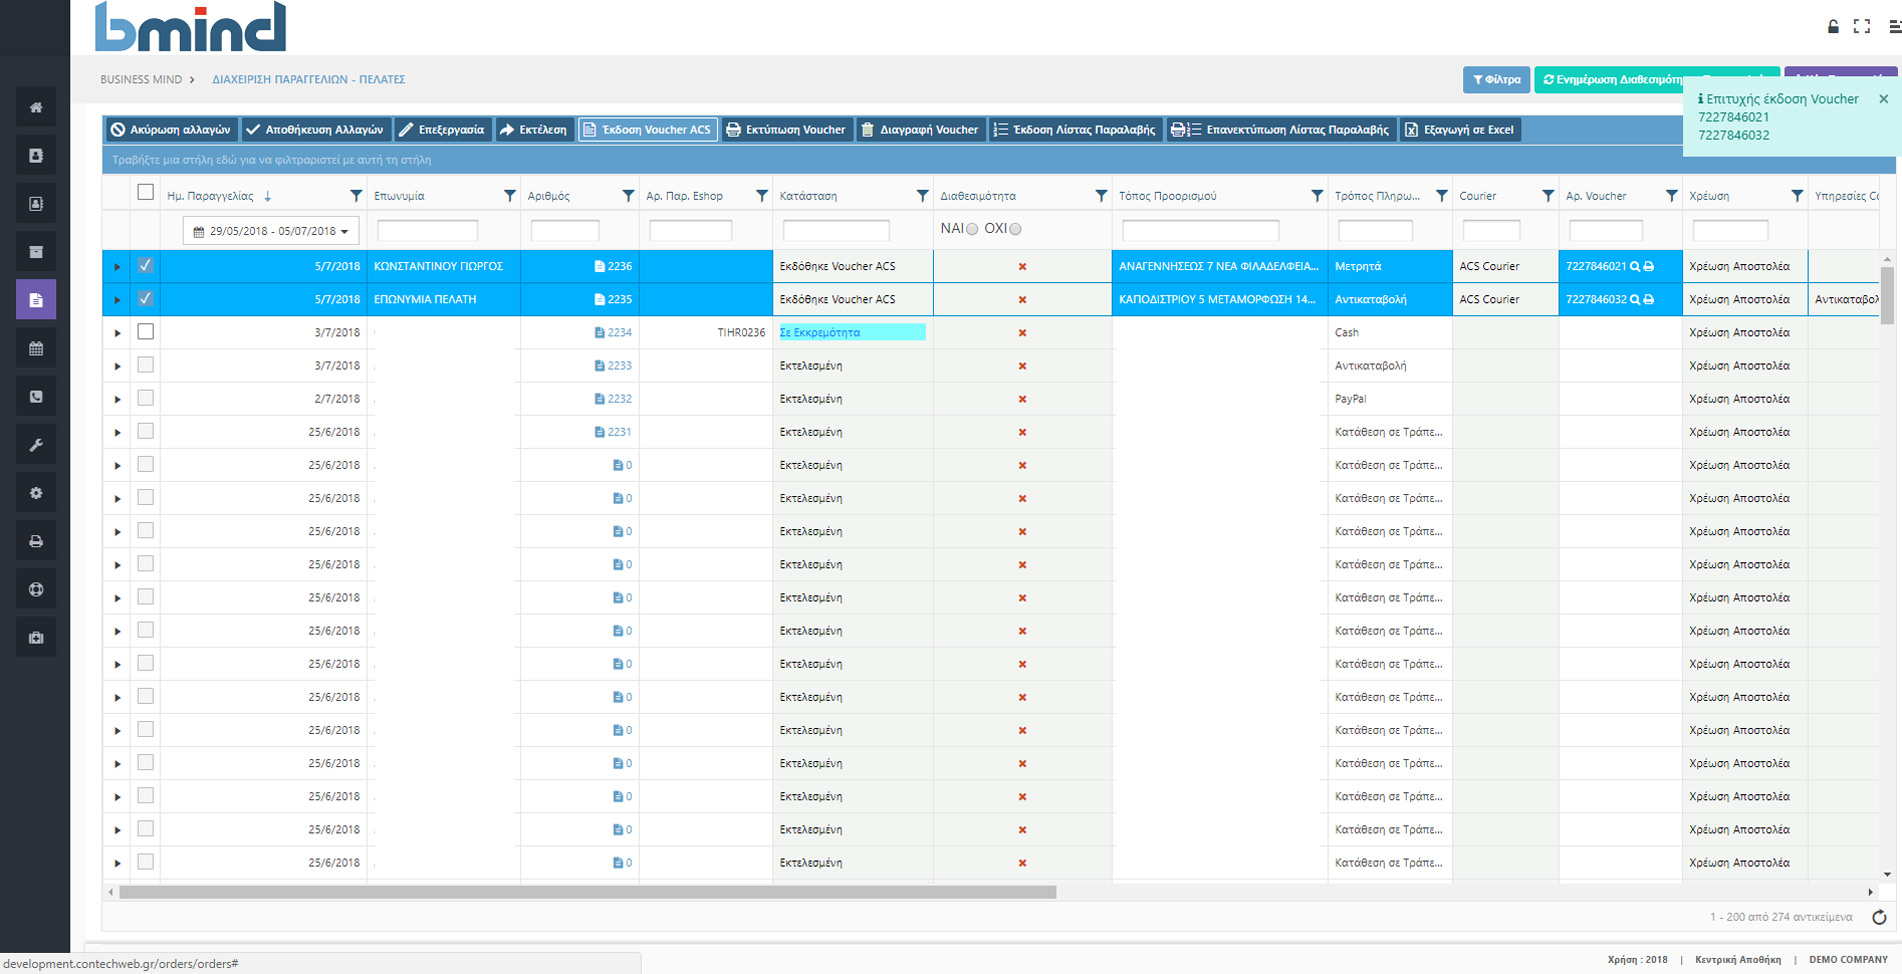
Task: Click Εκτέλεση toolbar button
Action: tap(534, 130)
